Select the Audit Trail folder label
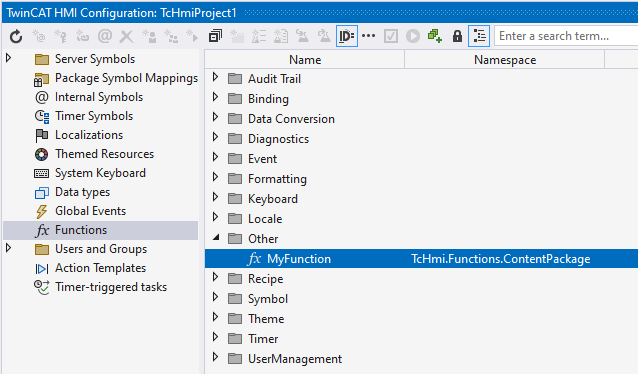This screenshot has height=374, width=638. pos(274,79)
